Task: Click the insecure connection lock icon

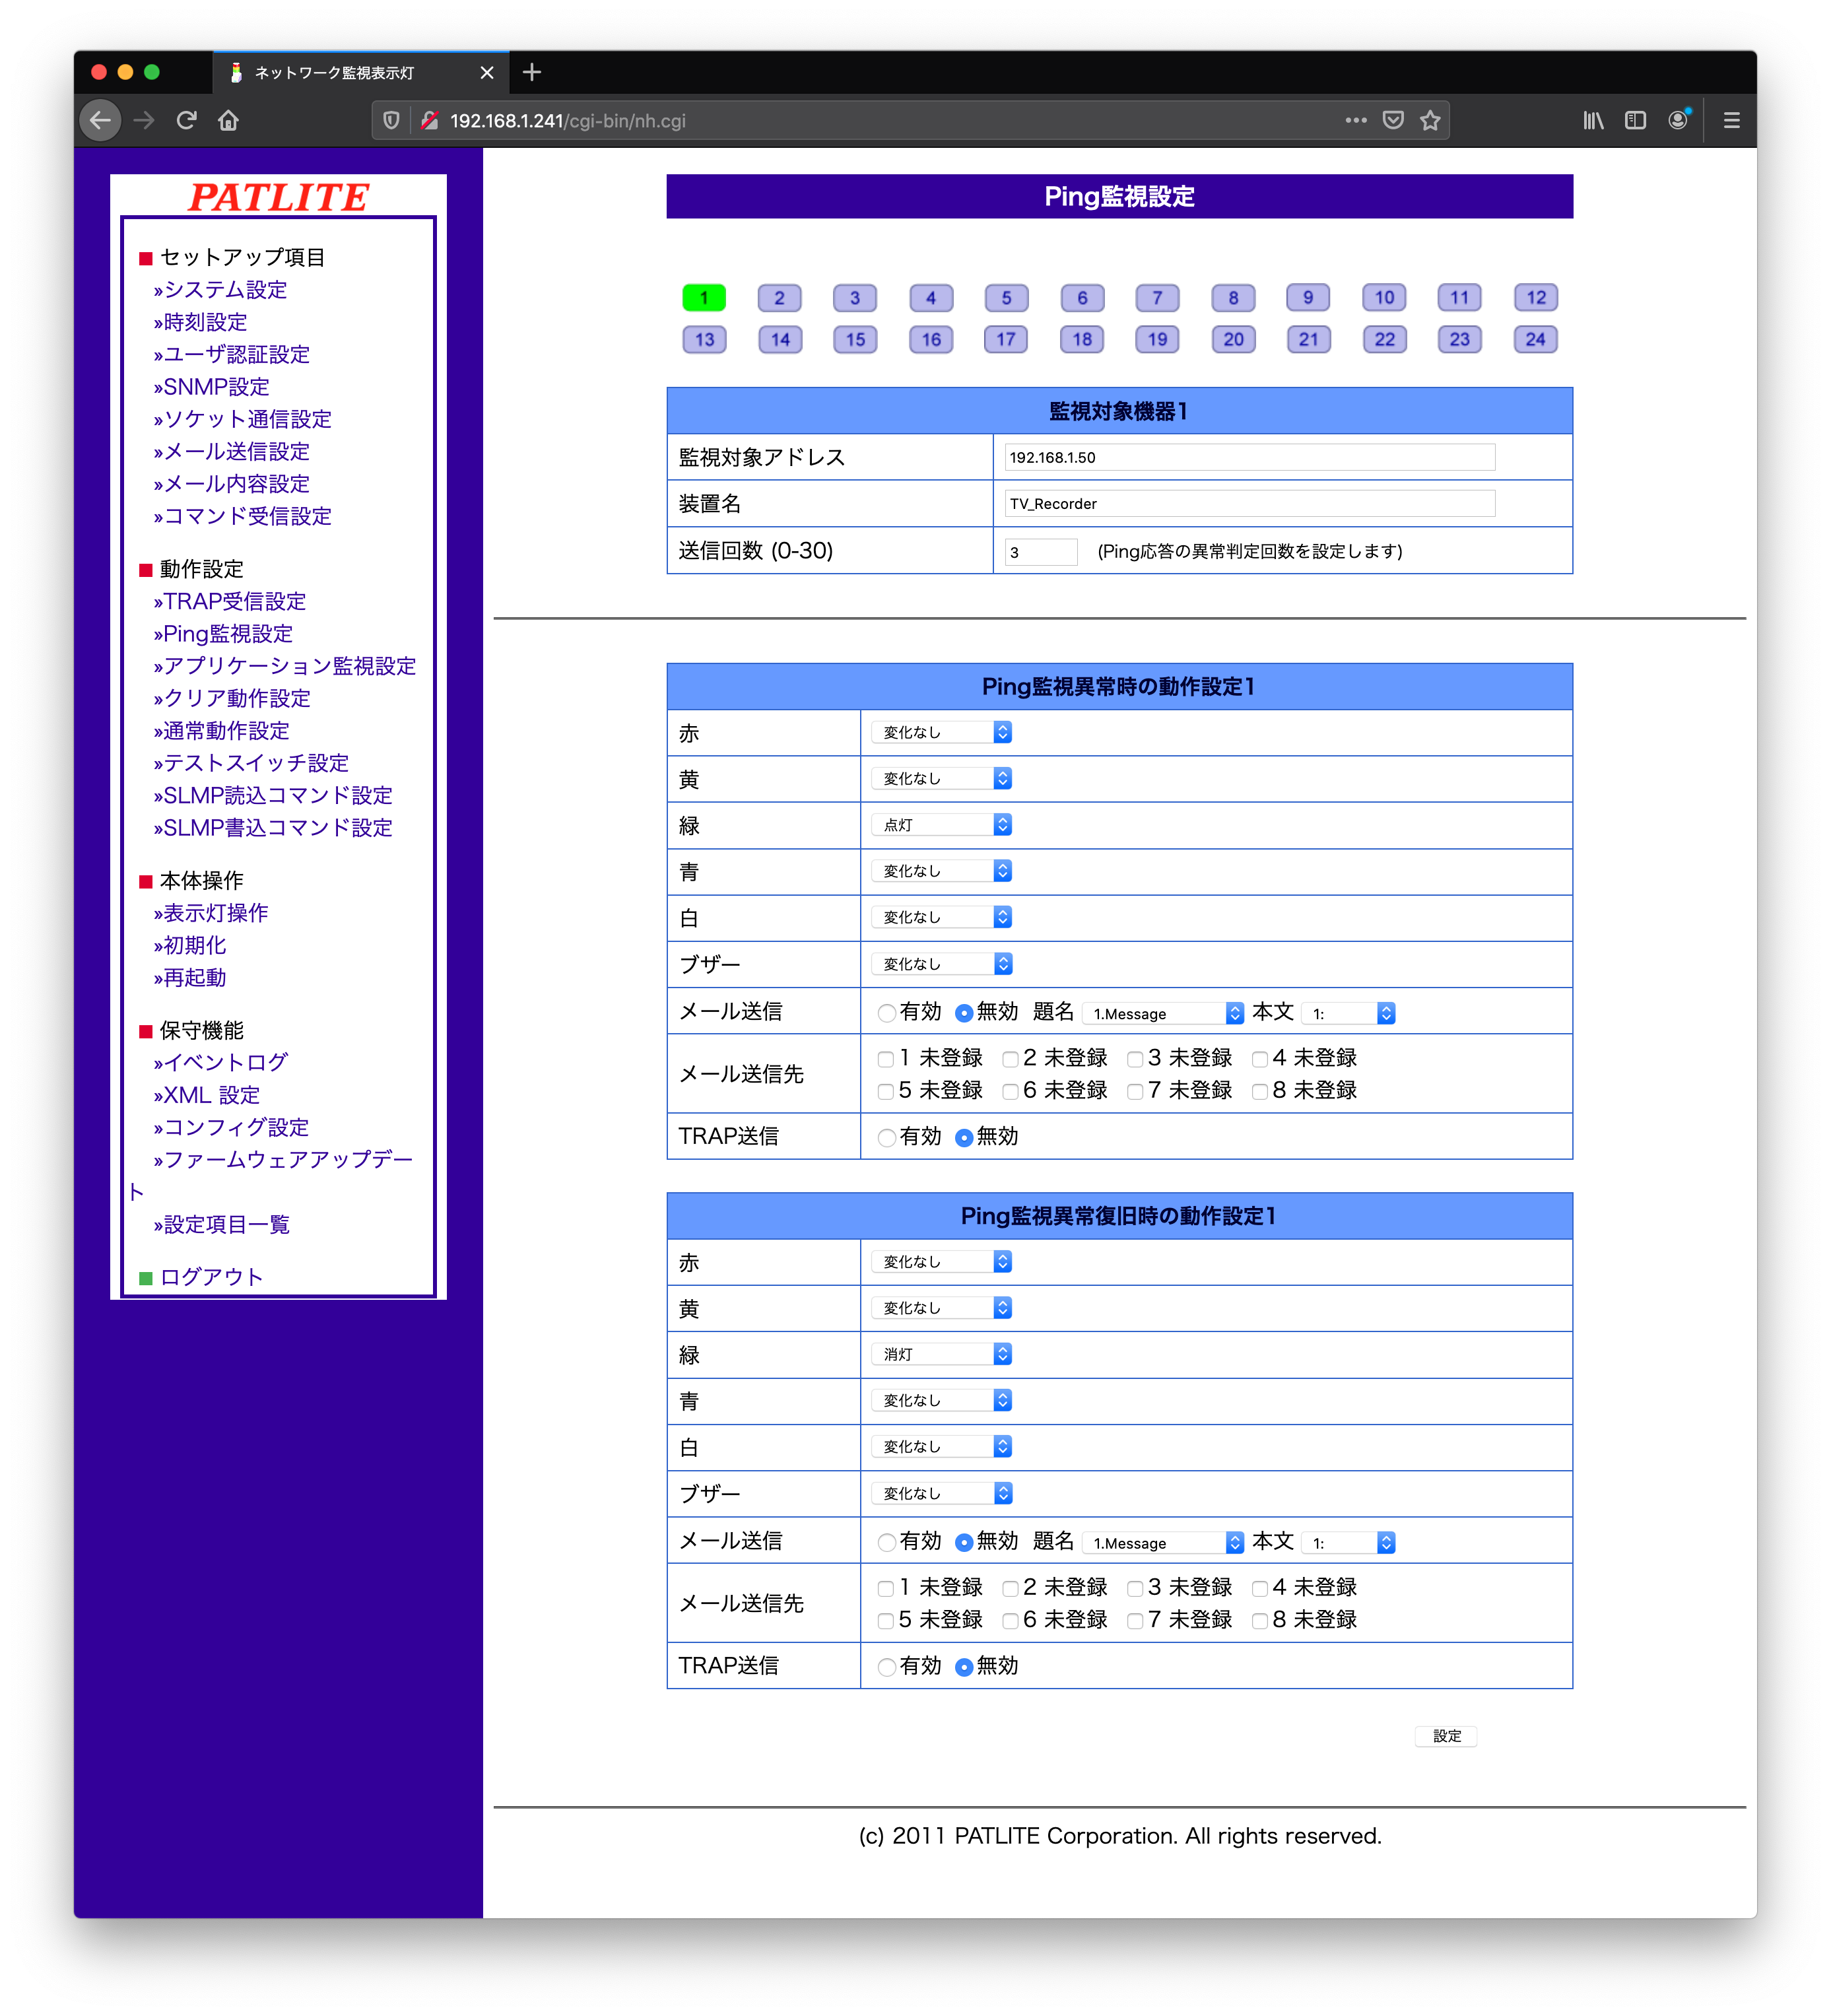Action: pos(429,121)
